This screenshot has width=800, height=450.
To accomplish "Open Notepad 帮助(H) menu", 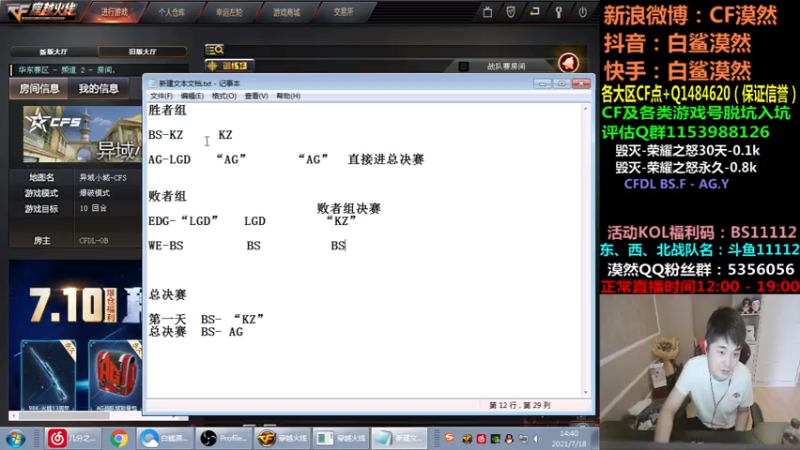I will [288, 96].
